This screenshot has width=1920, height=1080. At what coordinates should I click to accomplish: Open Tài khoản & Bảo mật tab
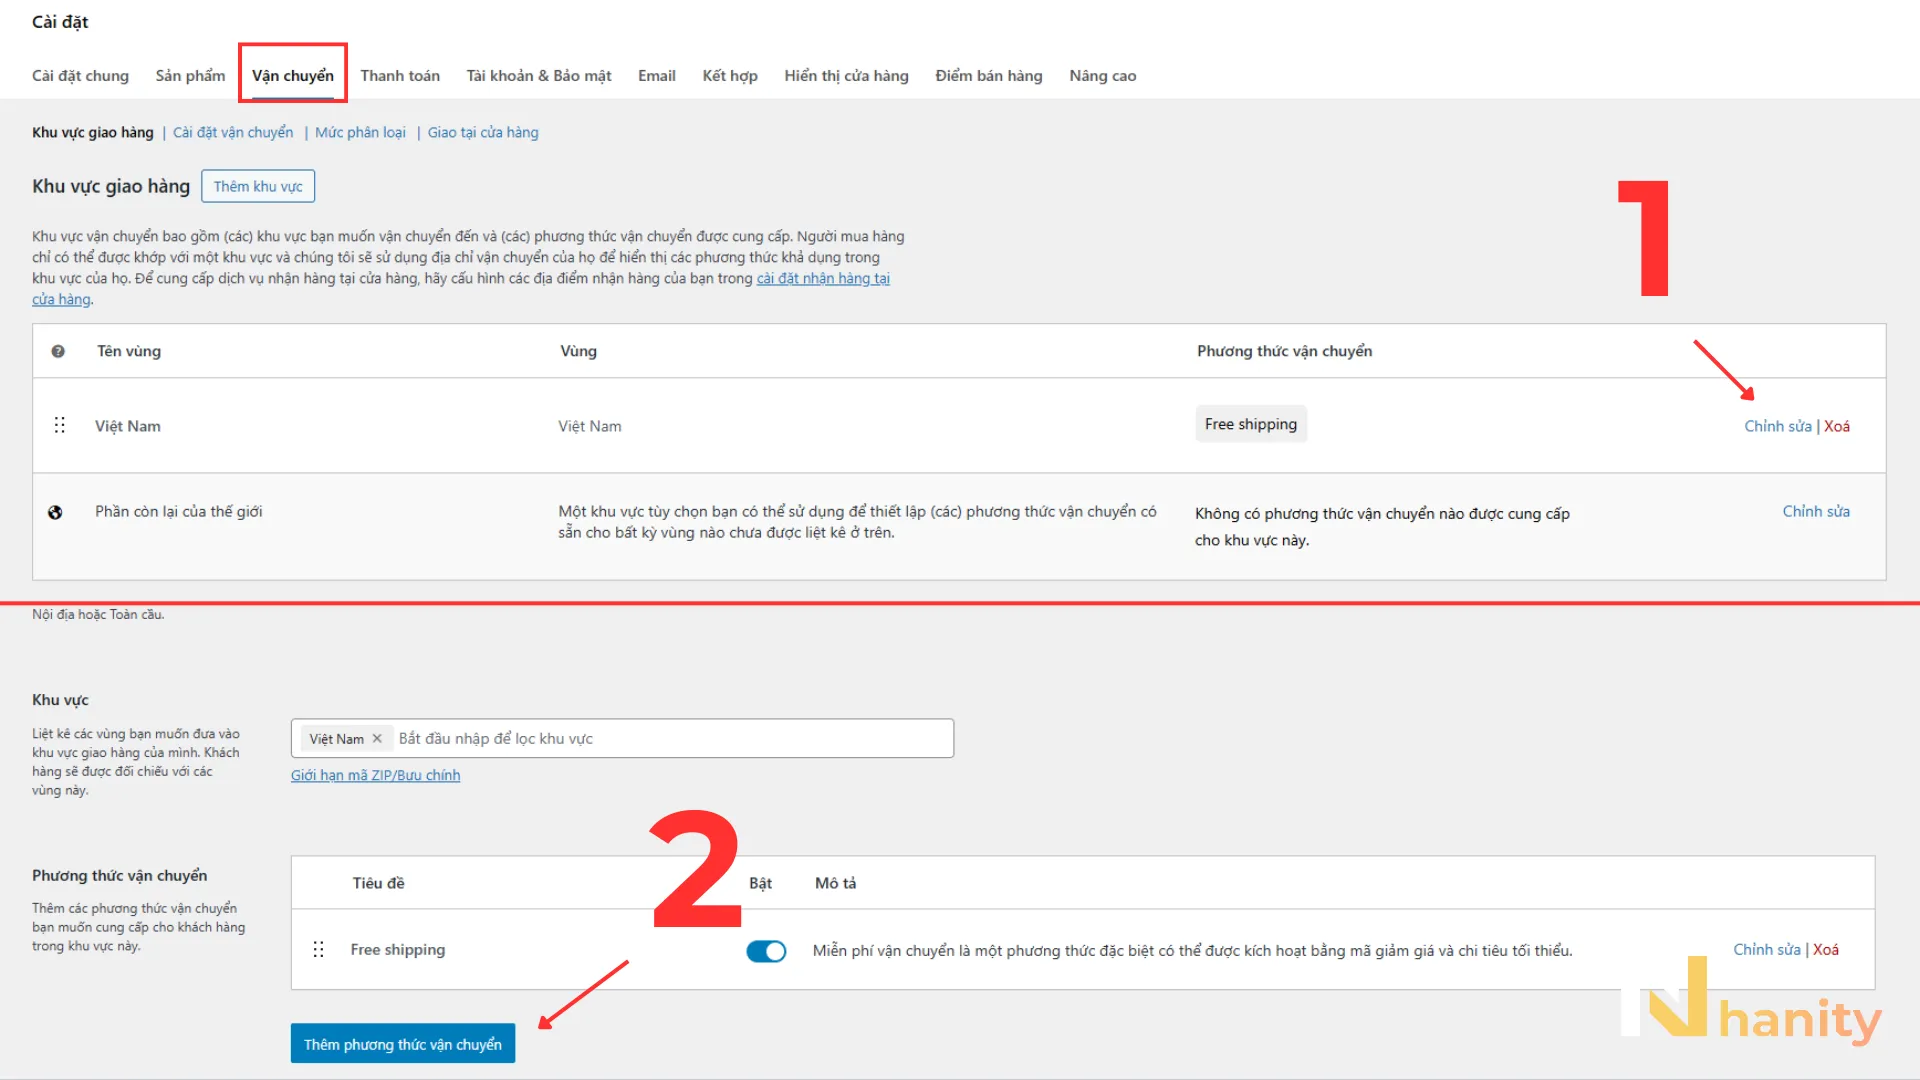tap(539, 75)
